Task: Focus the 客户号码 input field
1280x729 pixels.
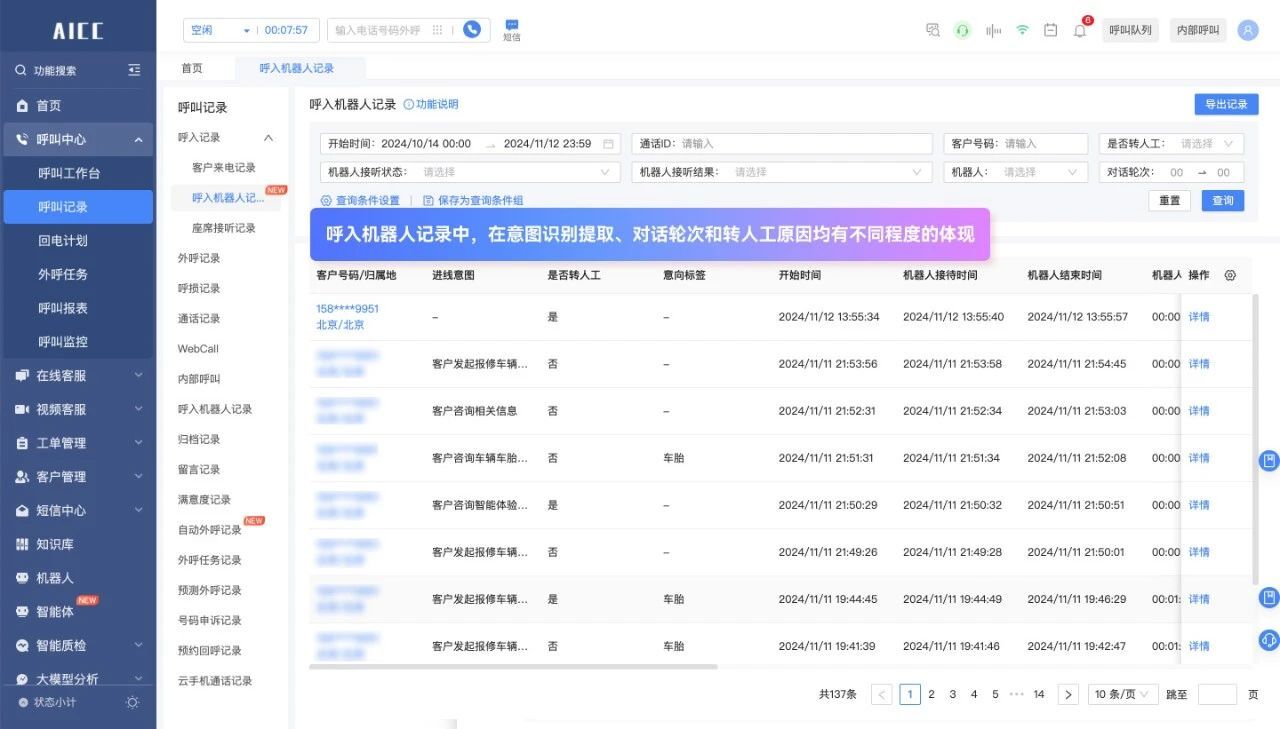Action: pyautogui.click(x=1016, y=143)
